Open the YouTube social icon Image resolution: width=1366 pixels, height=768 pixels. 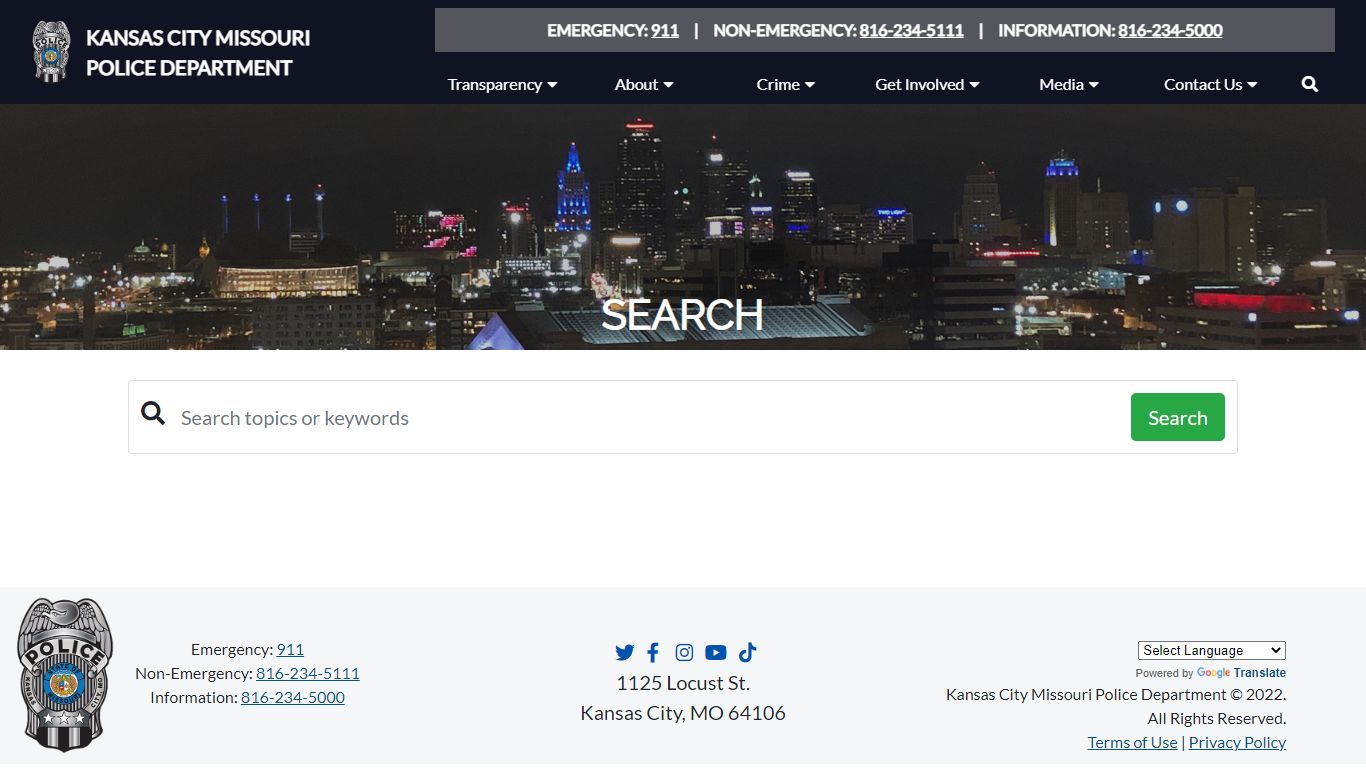click(x=716, y=653)
